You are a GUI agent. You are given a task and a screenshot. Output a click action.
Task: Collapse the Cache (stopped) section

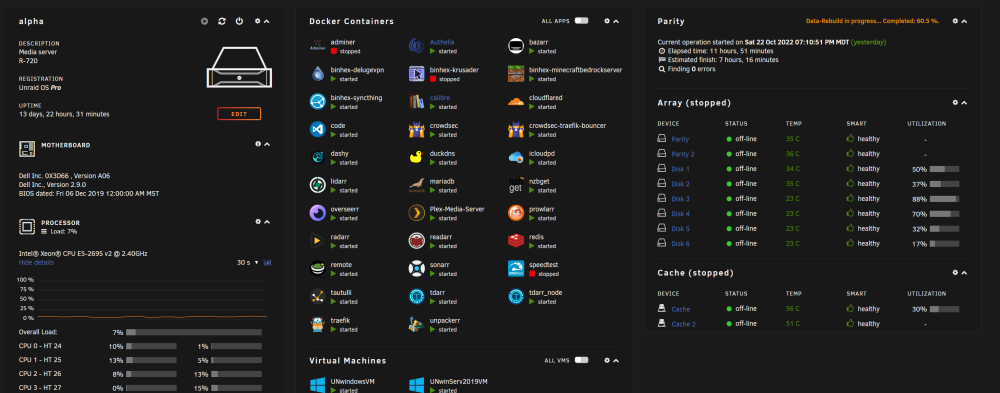point(964,272)
